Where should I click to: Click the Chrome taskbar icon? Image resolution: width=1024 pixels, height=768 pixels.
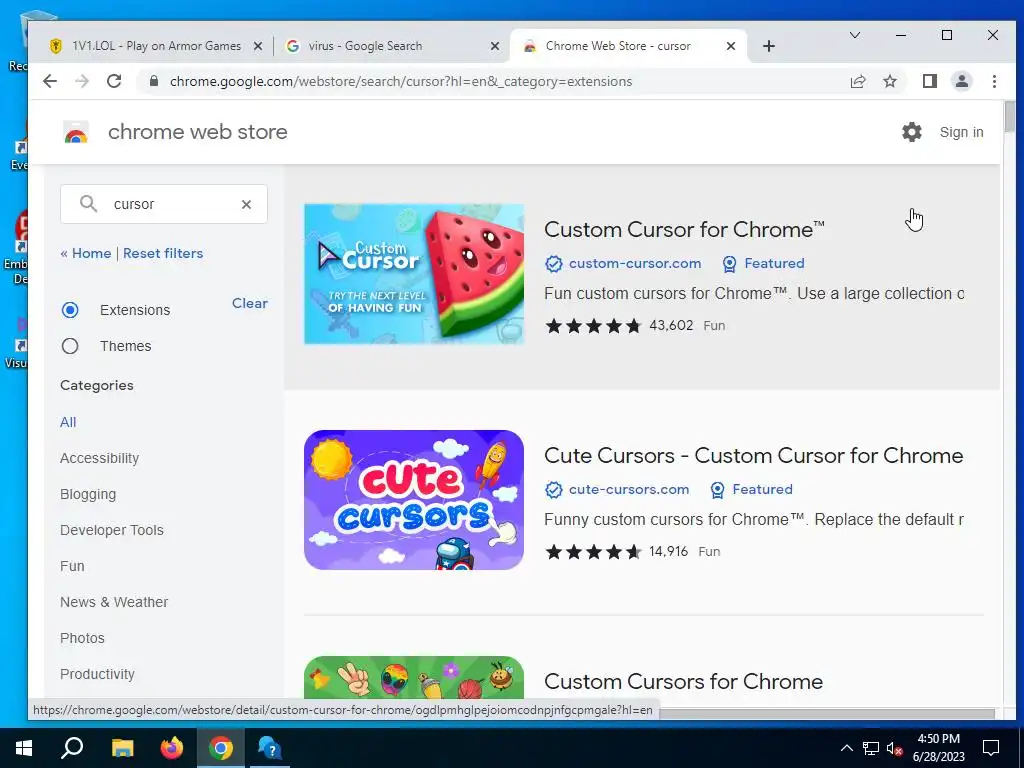click(x=221, y=748)
